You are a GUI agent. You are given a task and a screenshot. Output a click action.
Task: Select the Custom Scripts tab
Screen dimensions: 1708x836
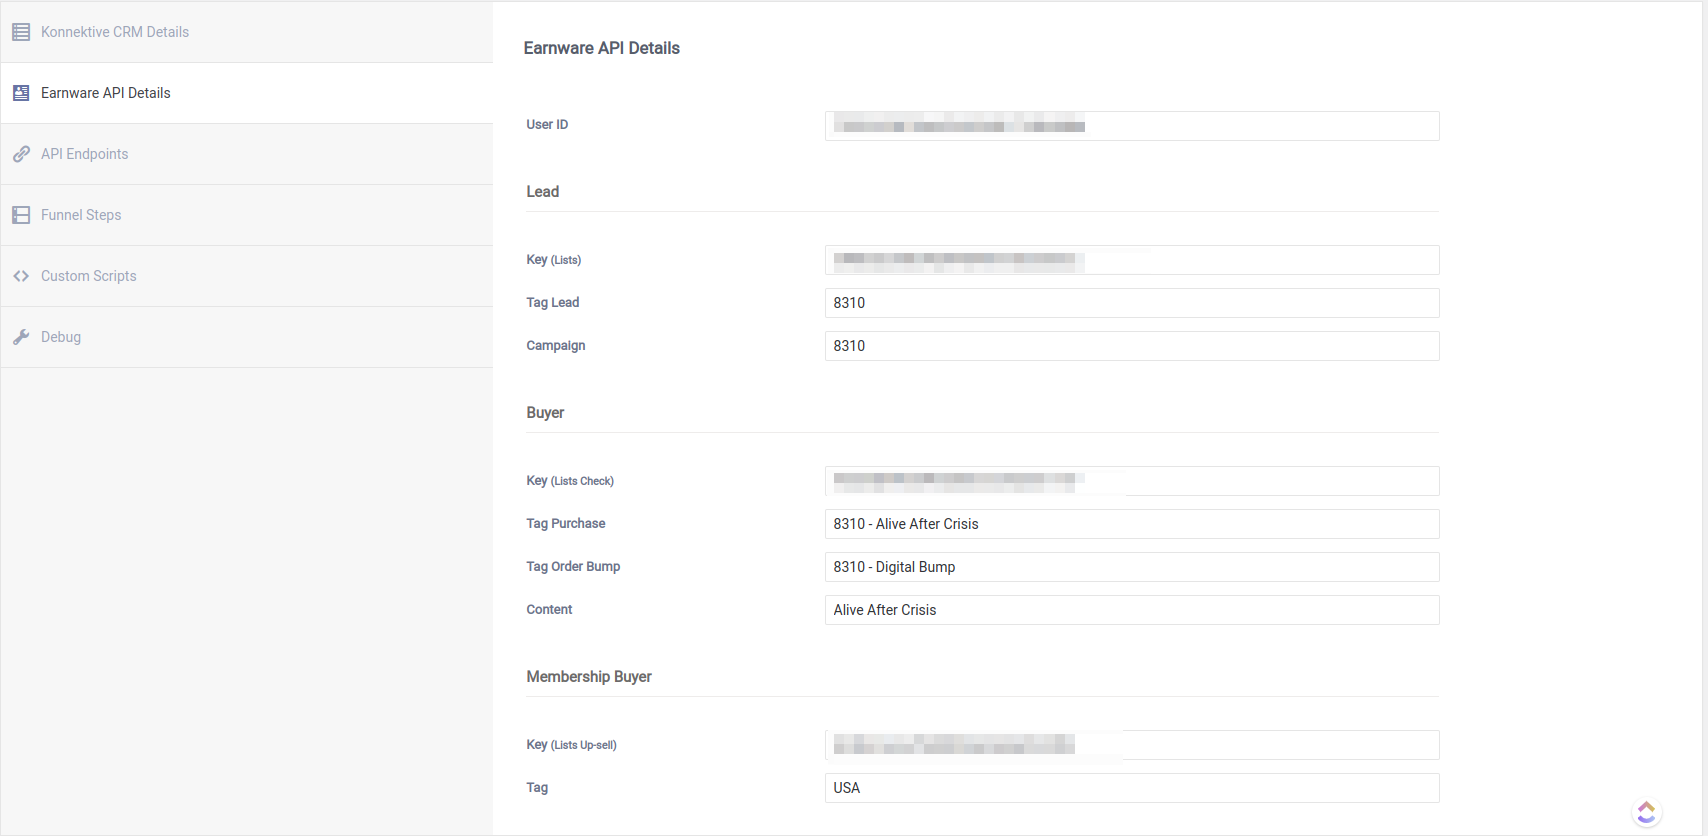click(x=89, y=276)
